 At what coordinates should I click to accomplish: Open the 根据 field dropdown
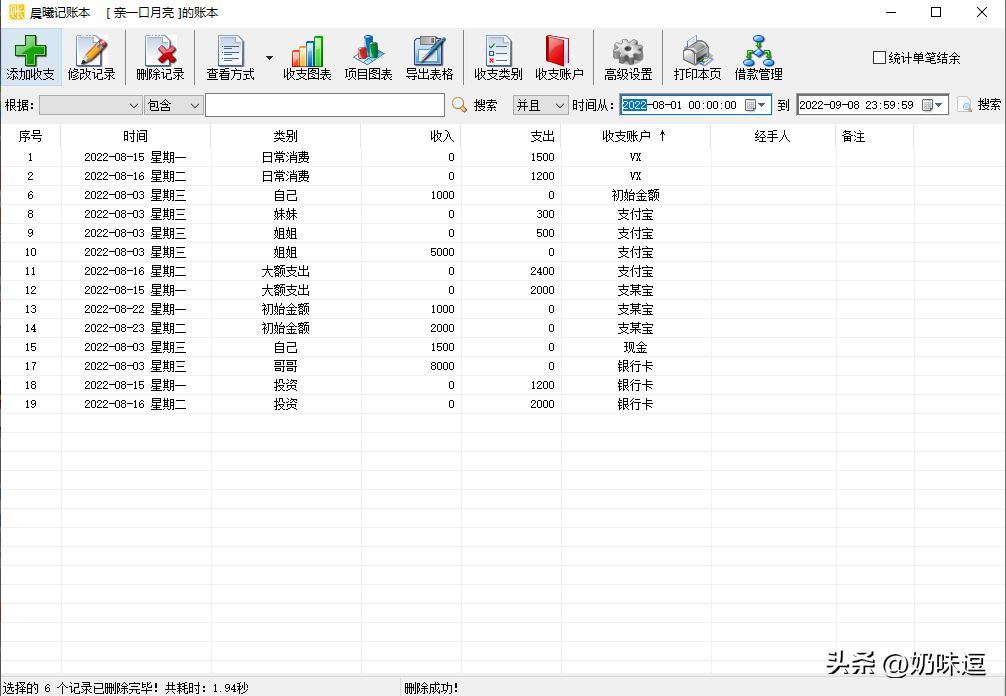[x=90, y=105]
